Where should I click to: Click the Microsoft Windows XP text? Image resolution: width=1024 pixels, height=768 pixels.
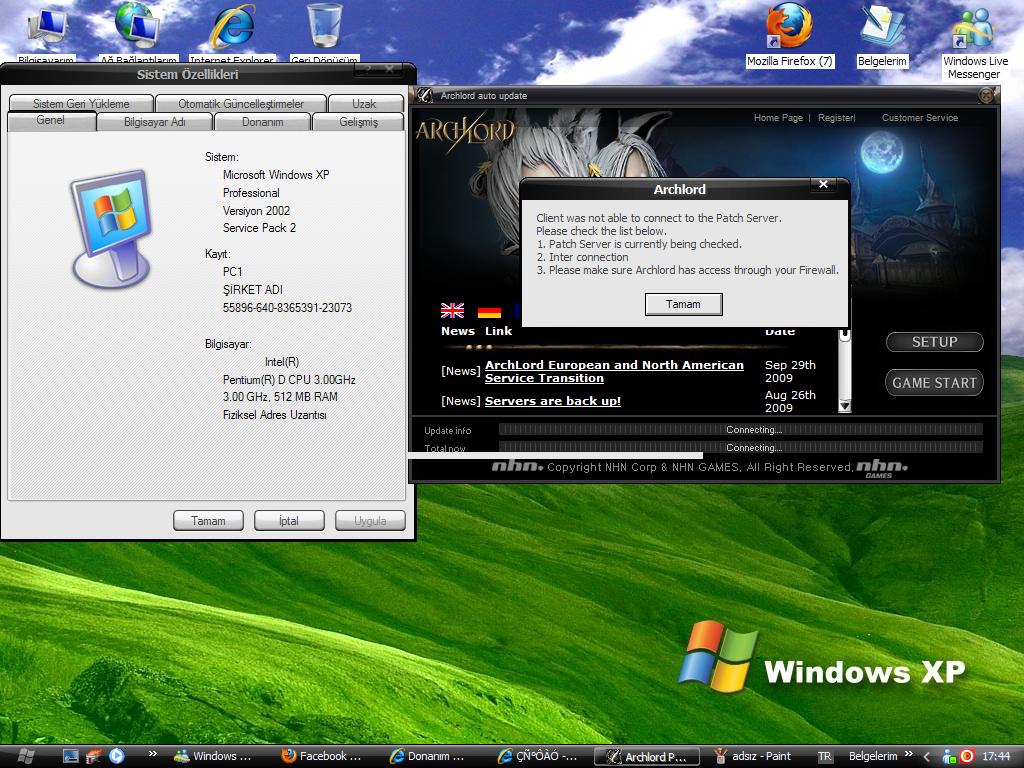pyautogui.click(x=276, y=175)
